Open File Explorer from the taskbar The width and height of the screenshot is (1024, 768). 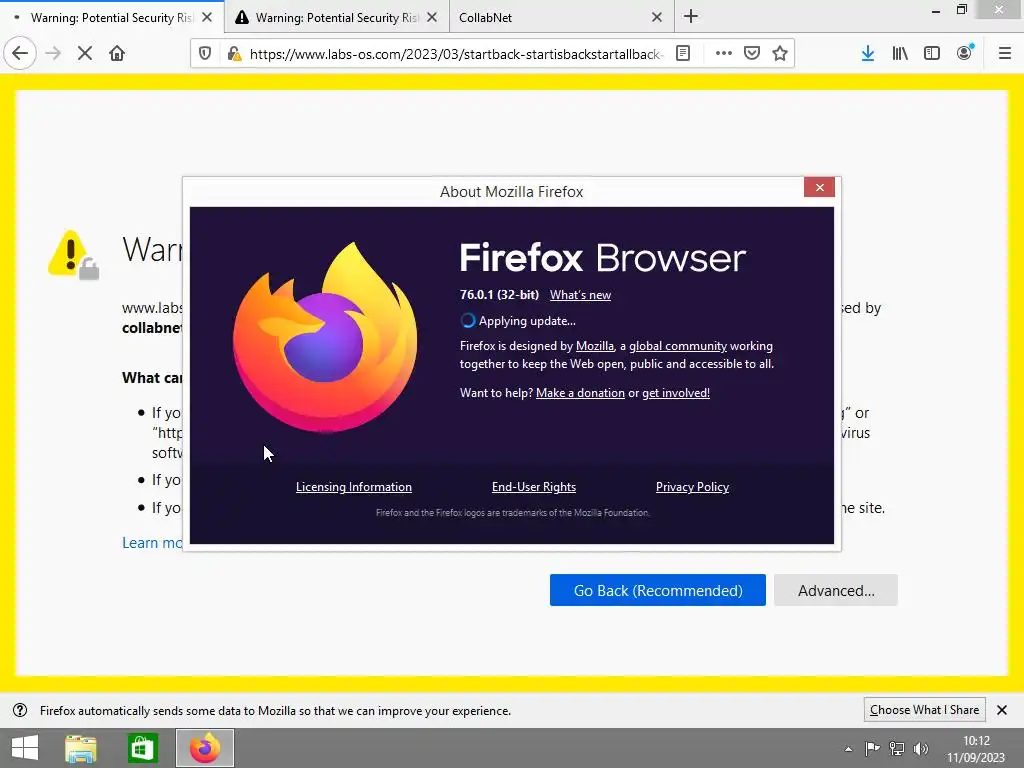[x=80, y=748]
